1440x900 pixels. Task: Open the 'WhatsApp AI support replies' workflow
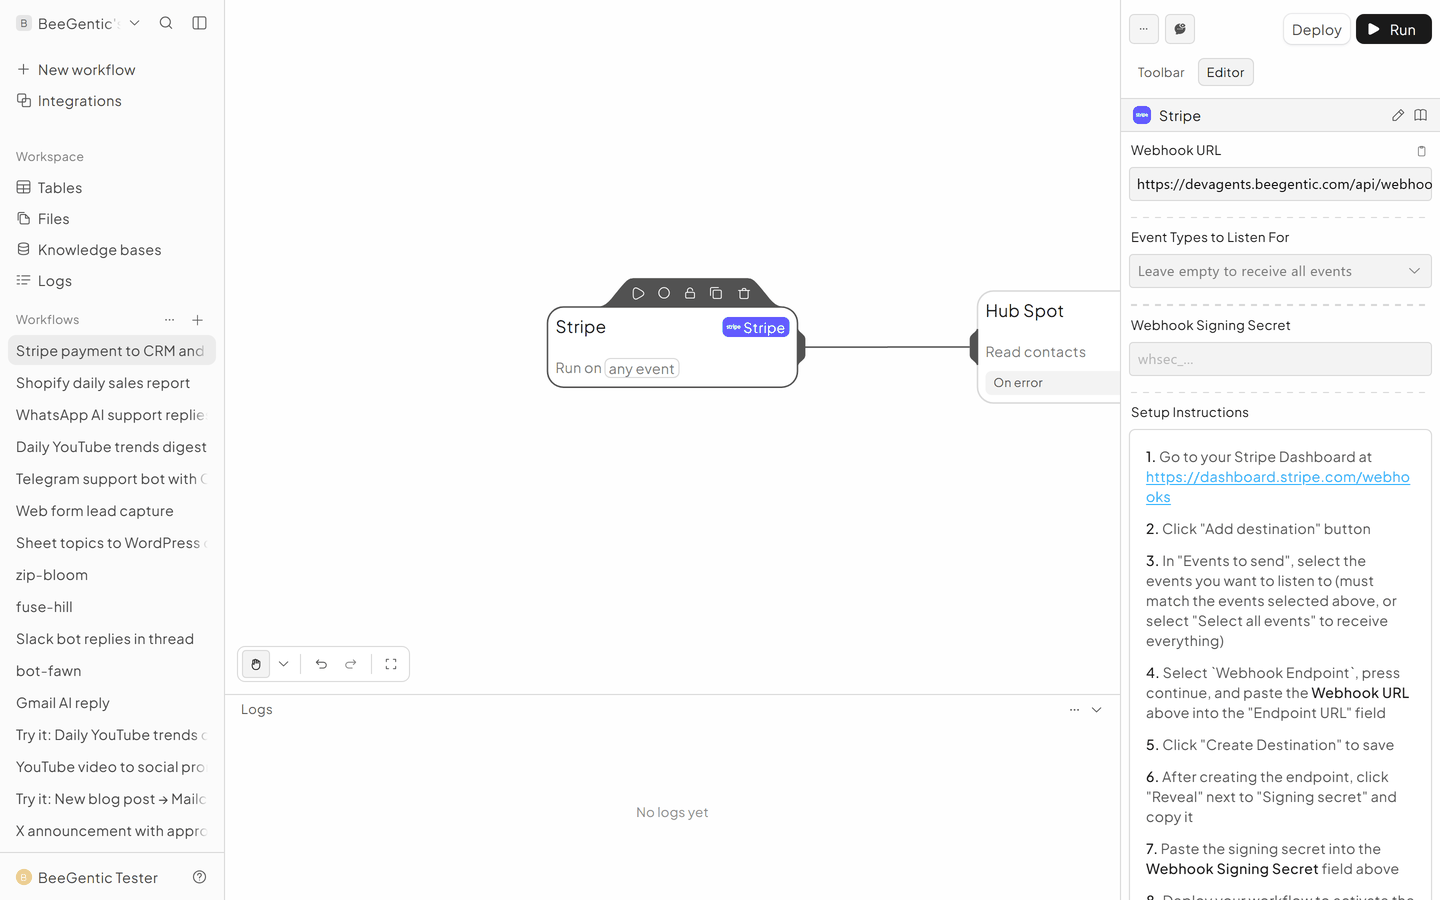112,415
